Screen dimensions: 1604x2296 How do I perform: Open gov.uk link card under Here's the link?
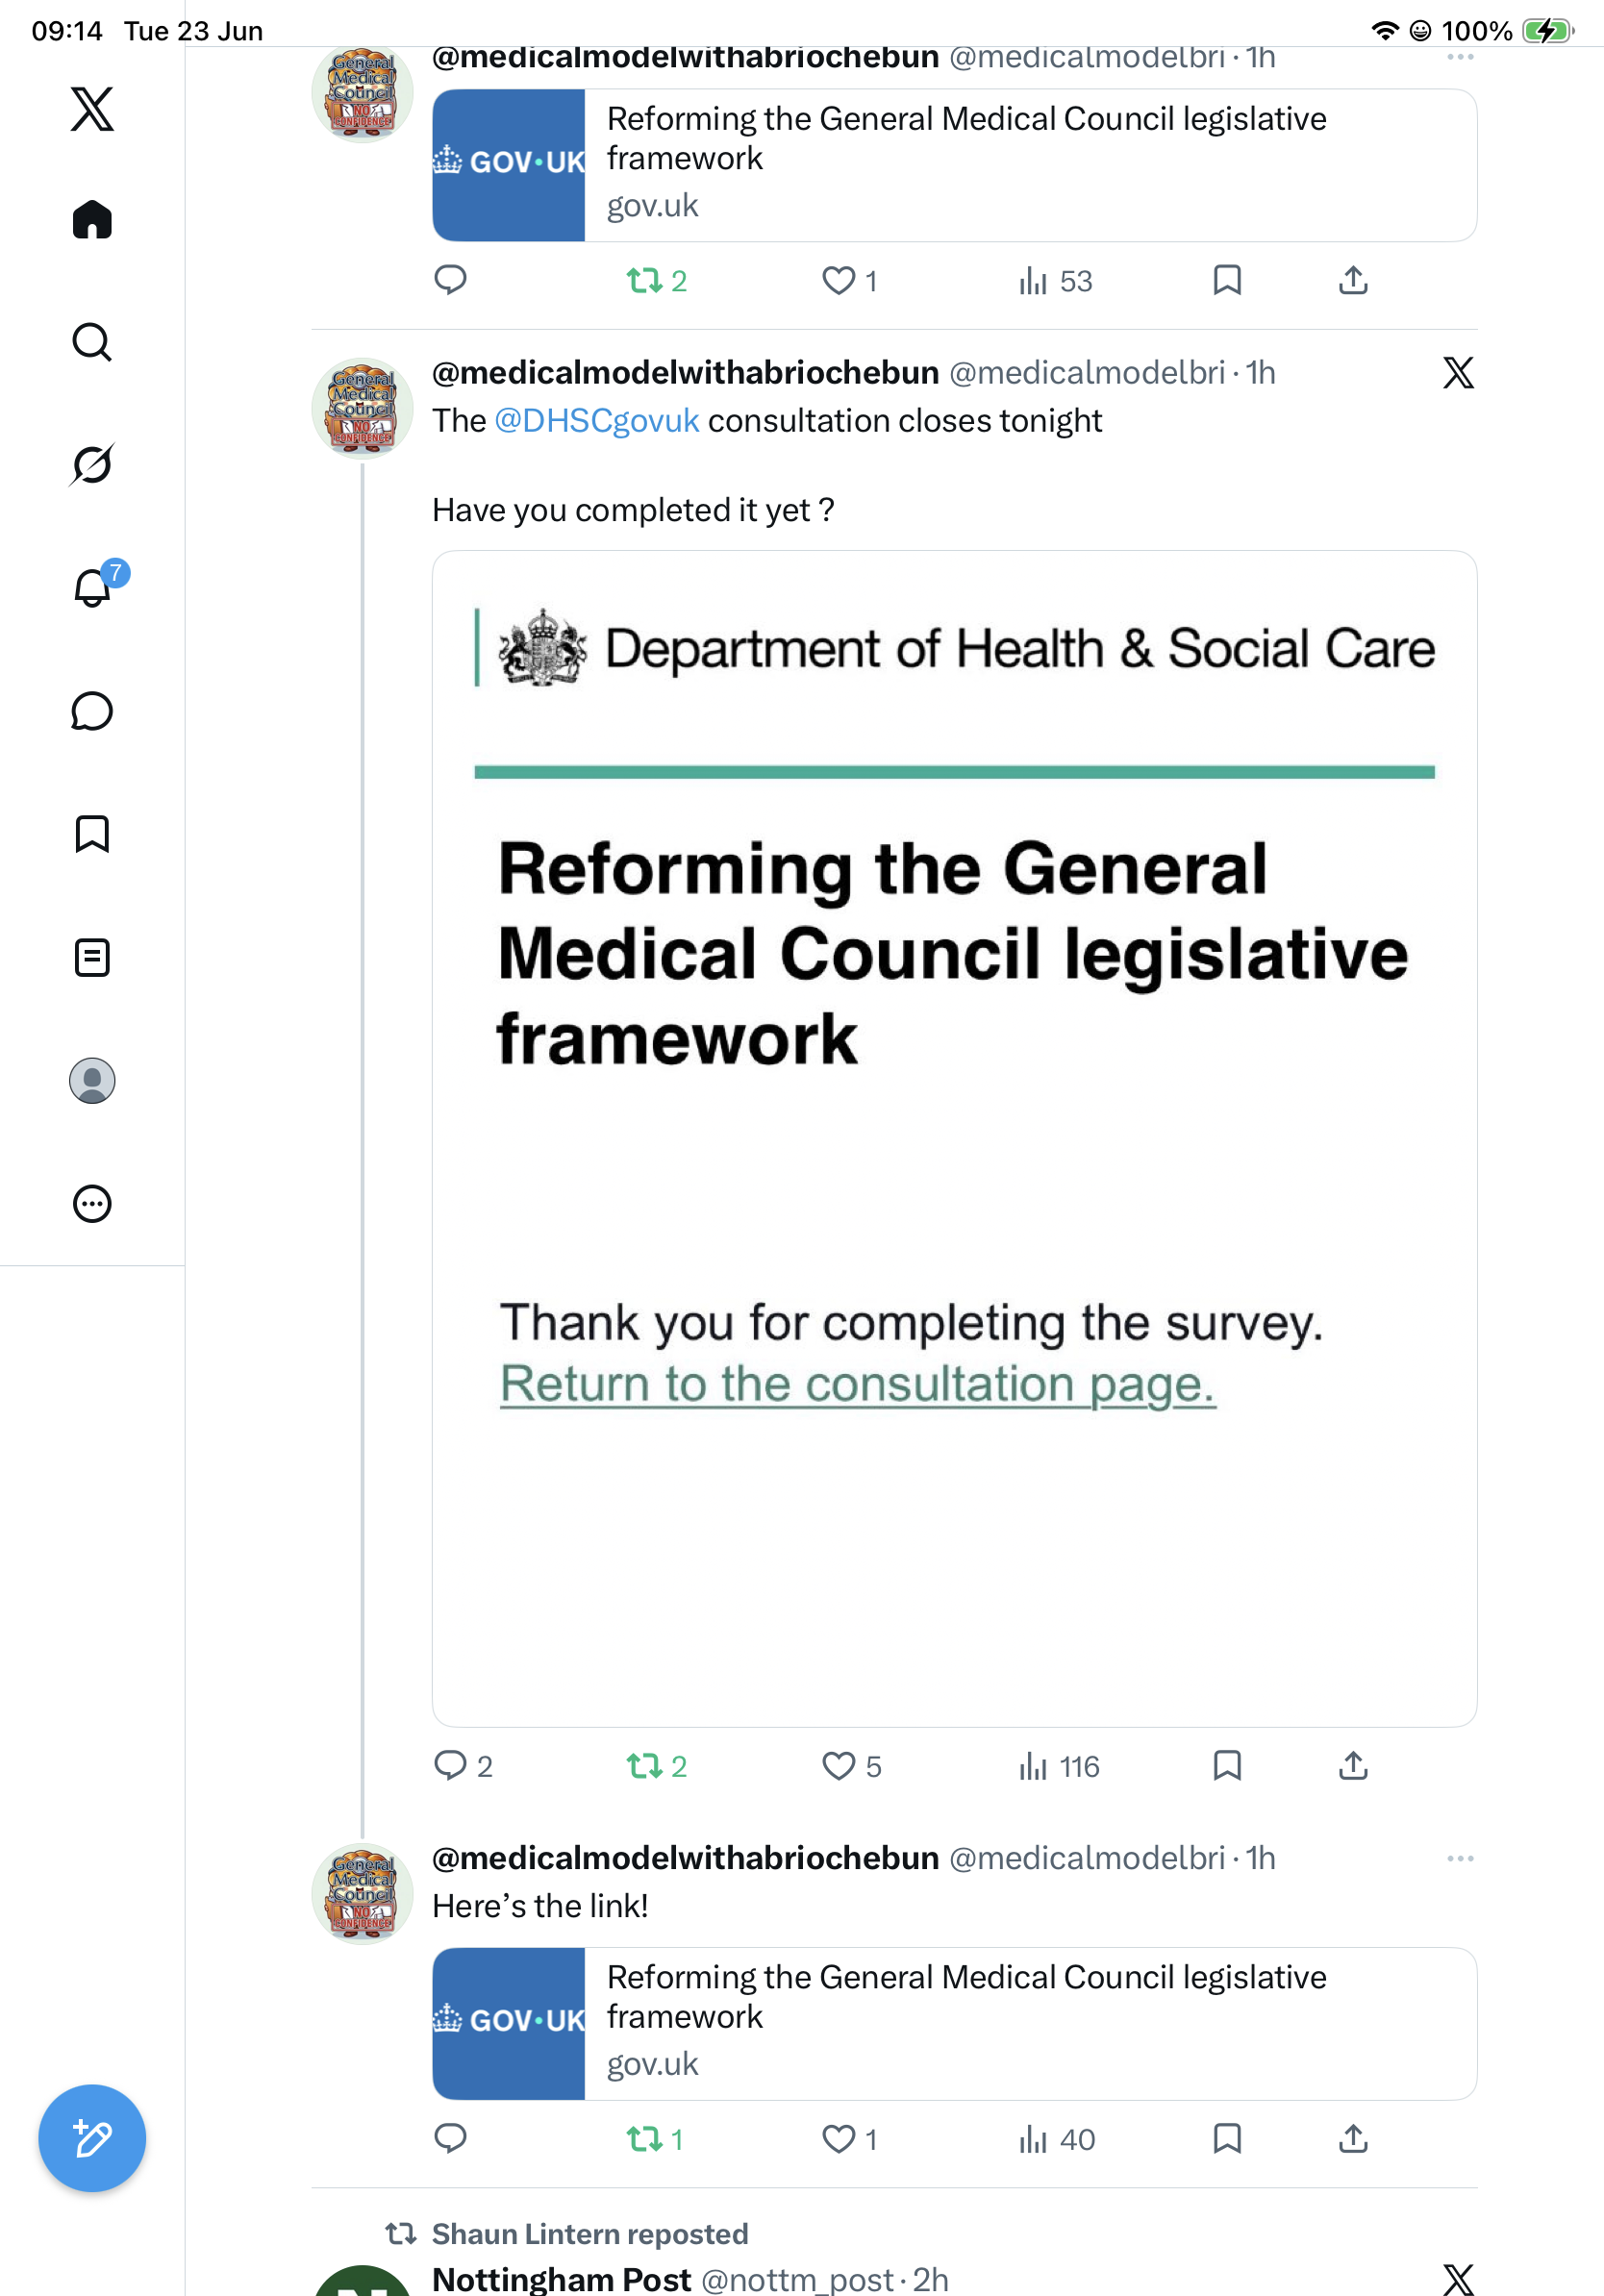coord(954,2024)
